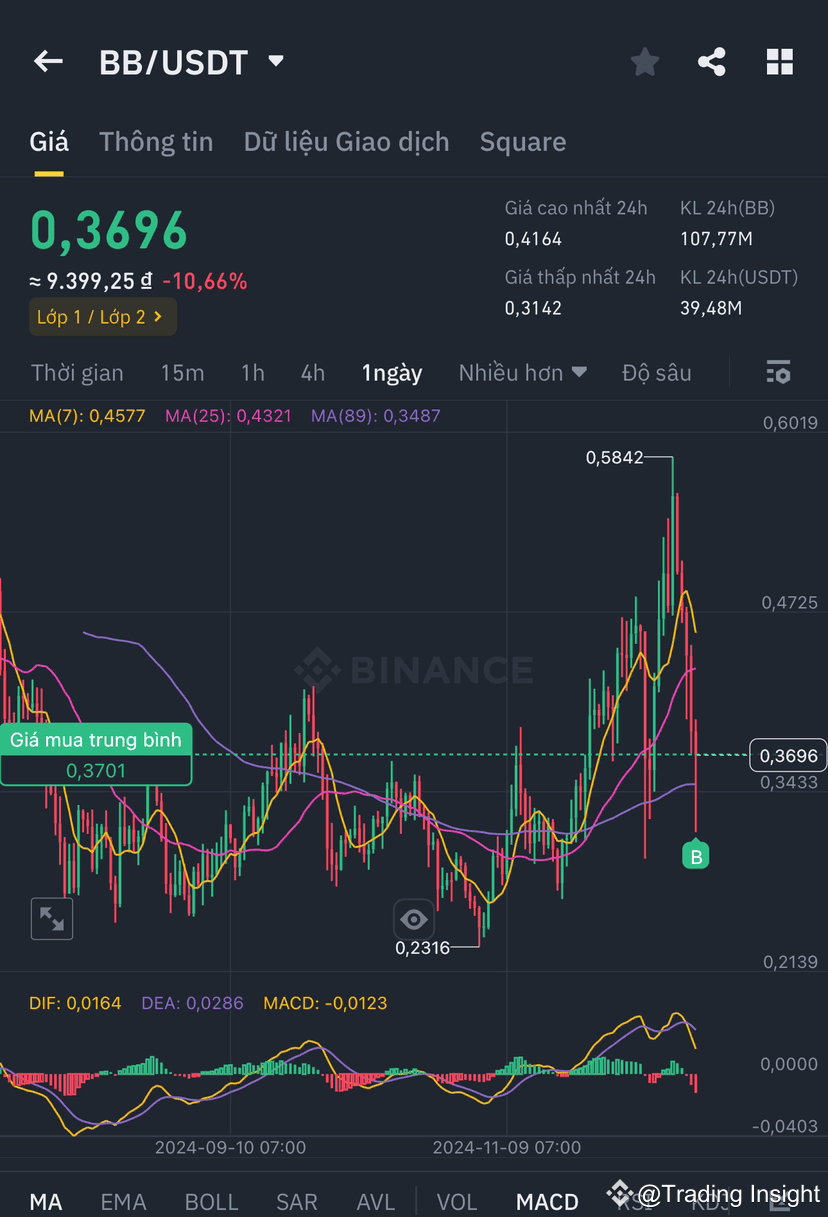The image size is (828, 1217).
Task: Open the BB/USDT pair selector arrow
Action: 276,62
